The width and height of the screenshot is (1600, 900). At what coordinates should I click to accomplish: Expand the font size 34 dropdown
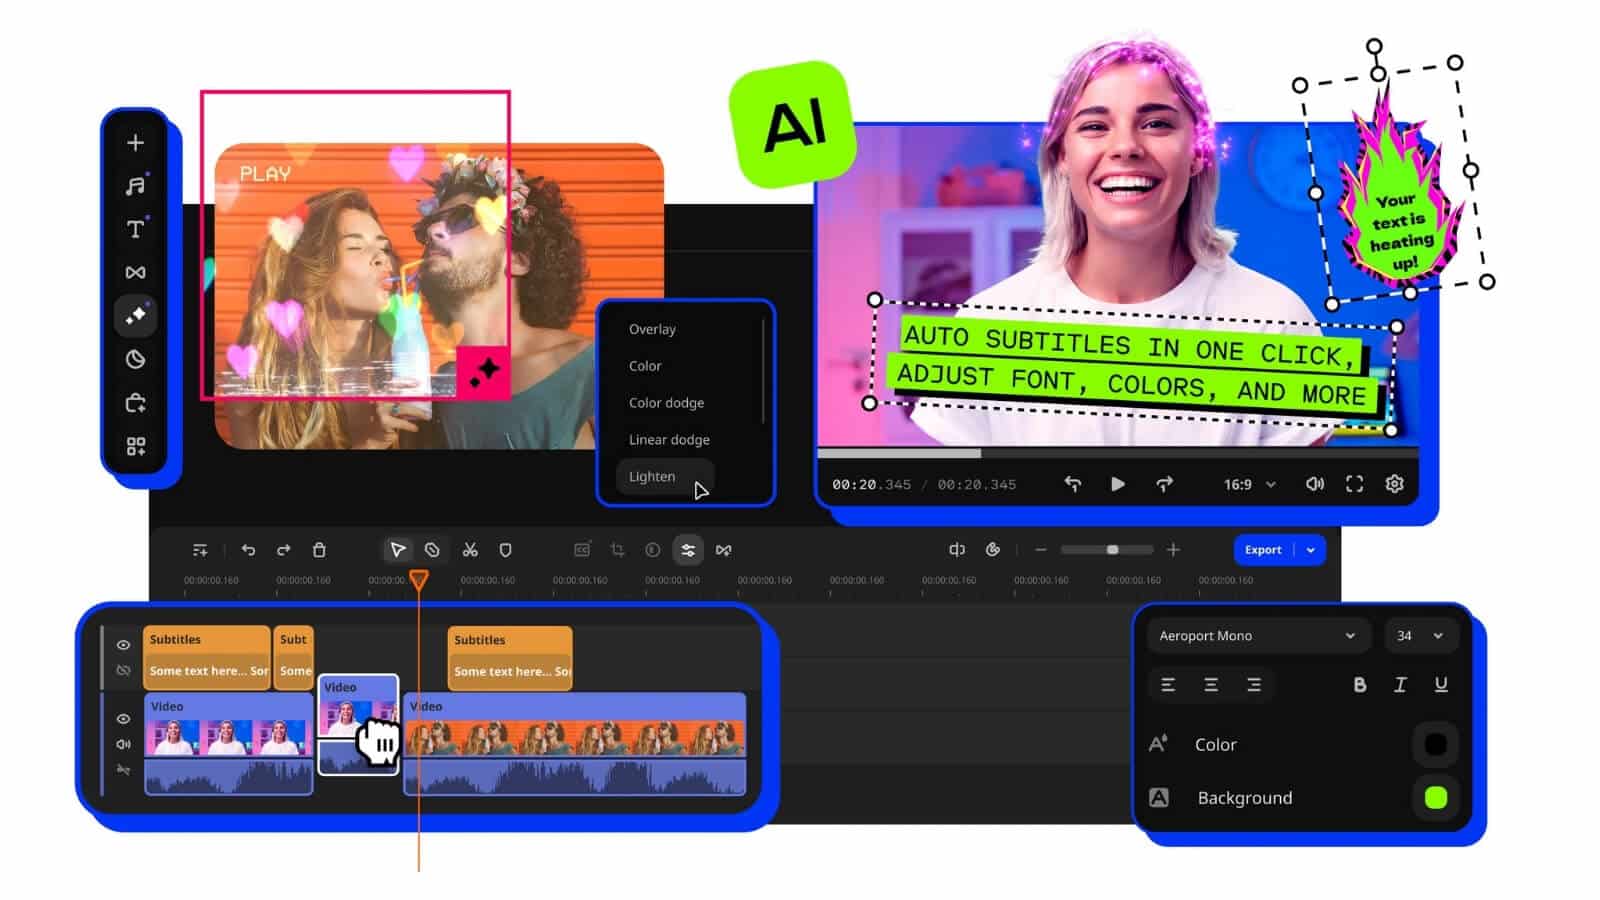click(1420, 636)
